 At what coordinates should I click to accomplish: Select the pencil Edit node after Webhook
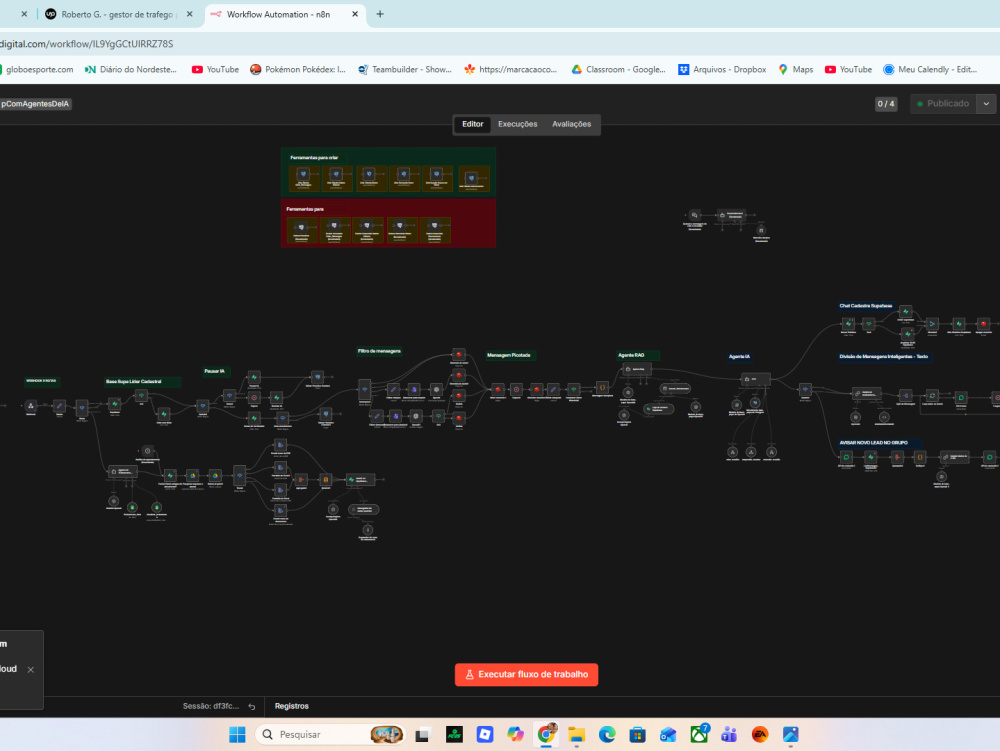[59, 405]
